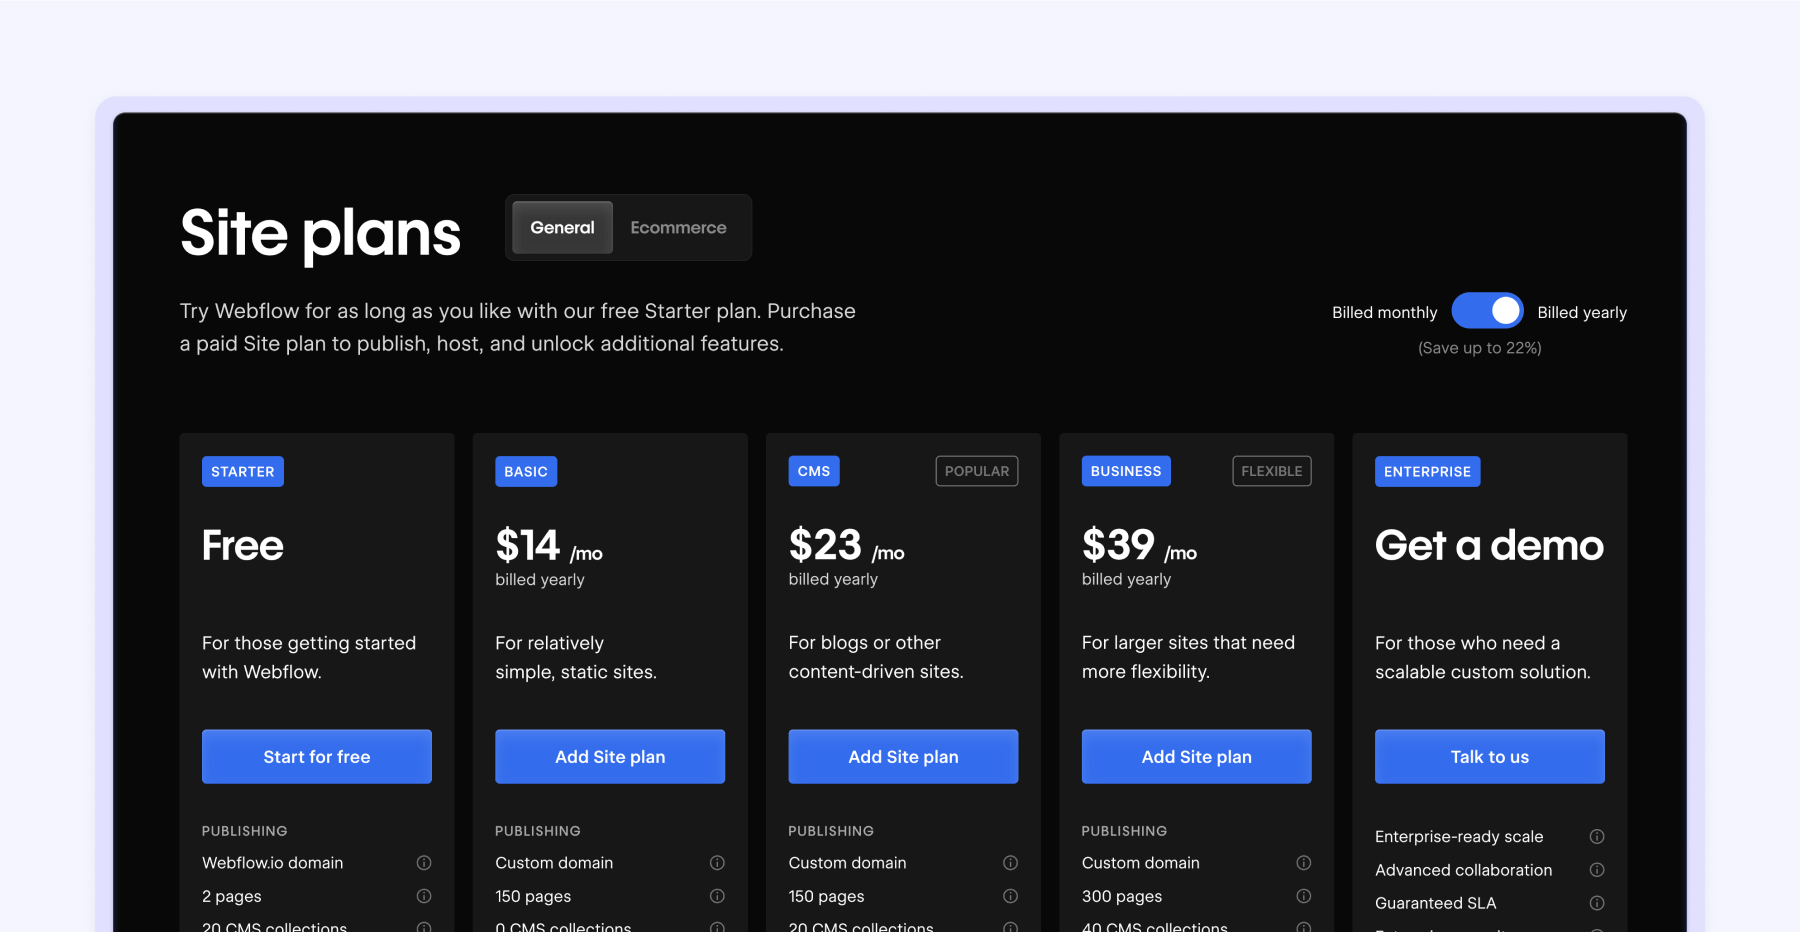Click the Free price heading

click(243, 546)
